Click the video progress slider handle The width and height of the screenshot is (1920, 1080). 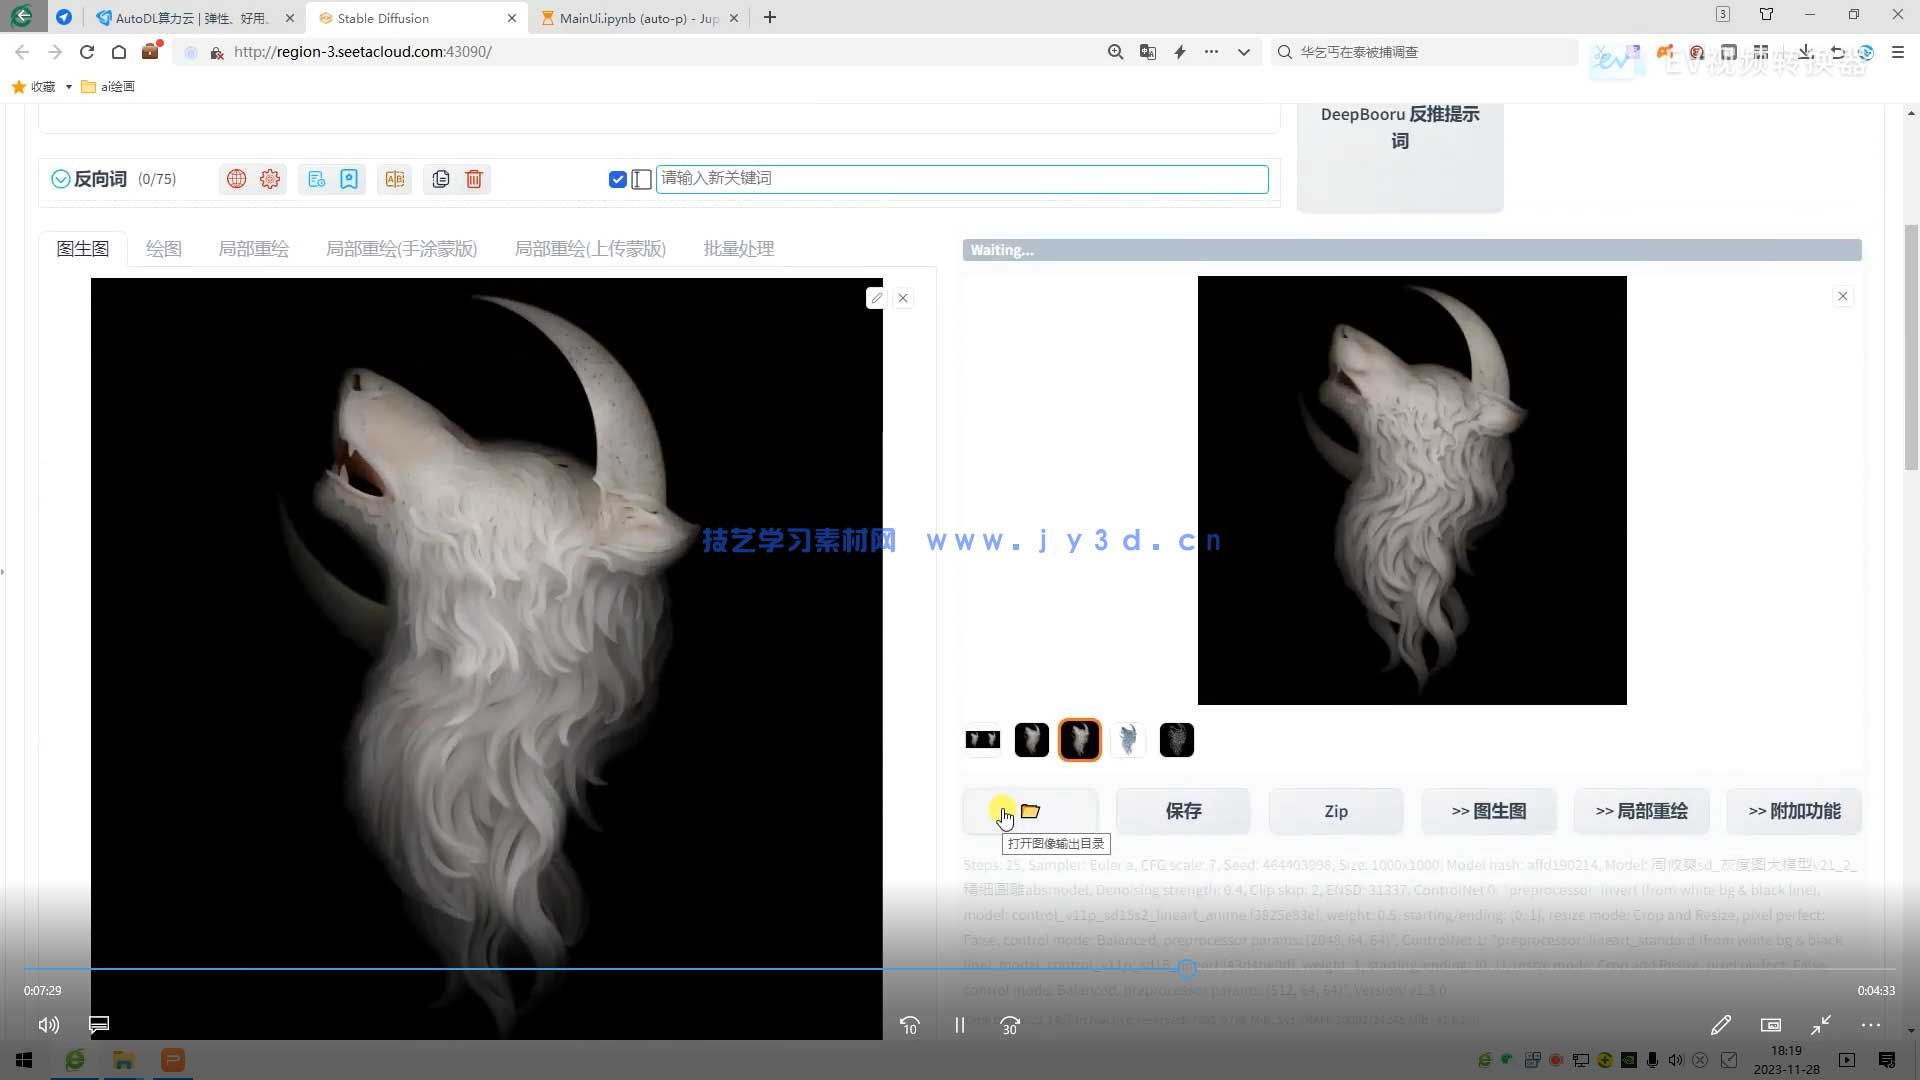[x=1186, y=968]
